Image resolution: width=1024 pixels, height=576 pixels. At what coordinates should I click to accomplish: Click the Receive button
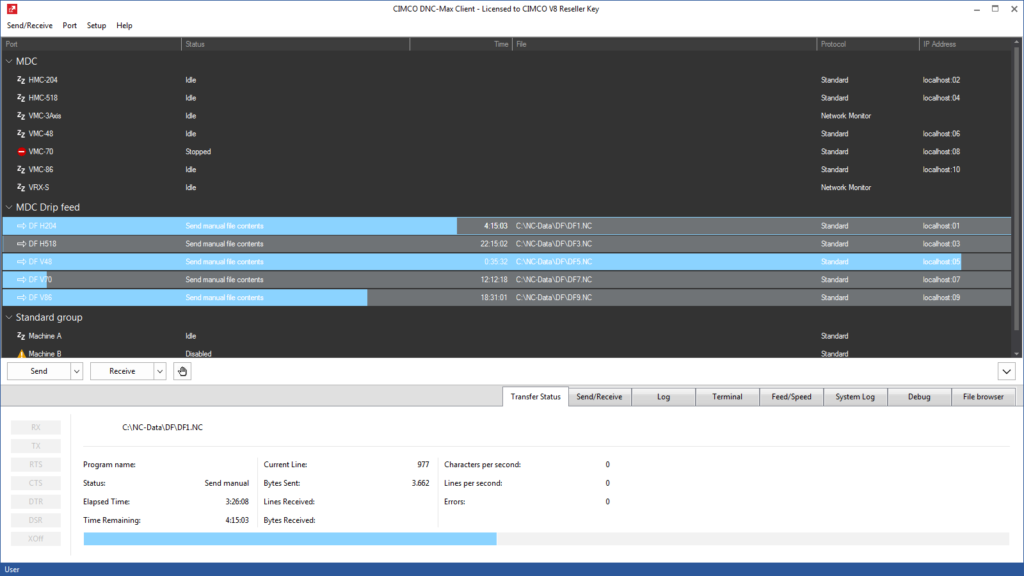point(122,371)
